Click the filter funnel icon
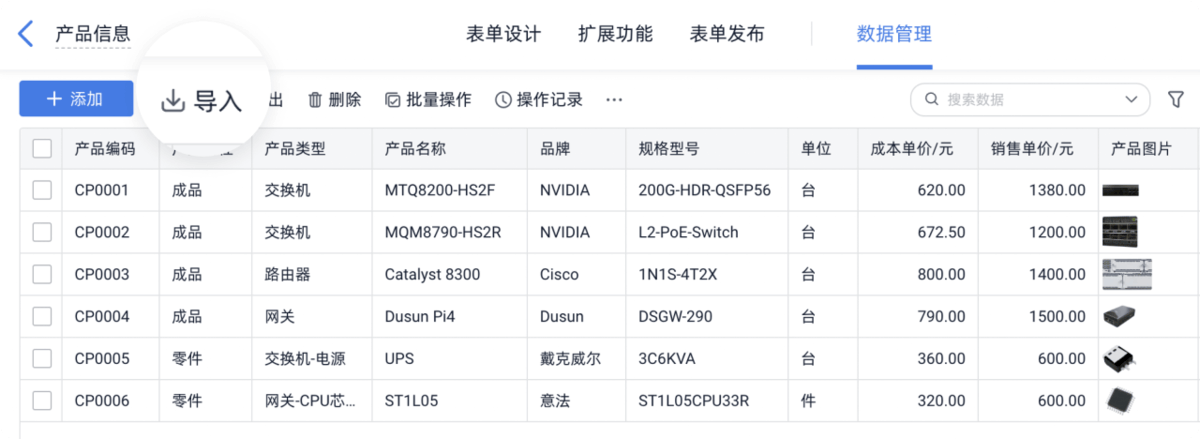This screenshot has width=1200, height=439. pyautogui.click(x=1176, y=99)
